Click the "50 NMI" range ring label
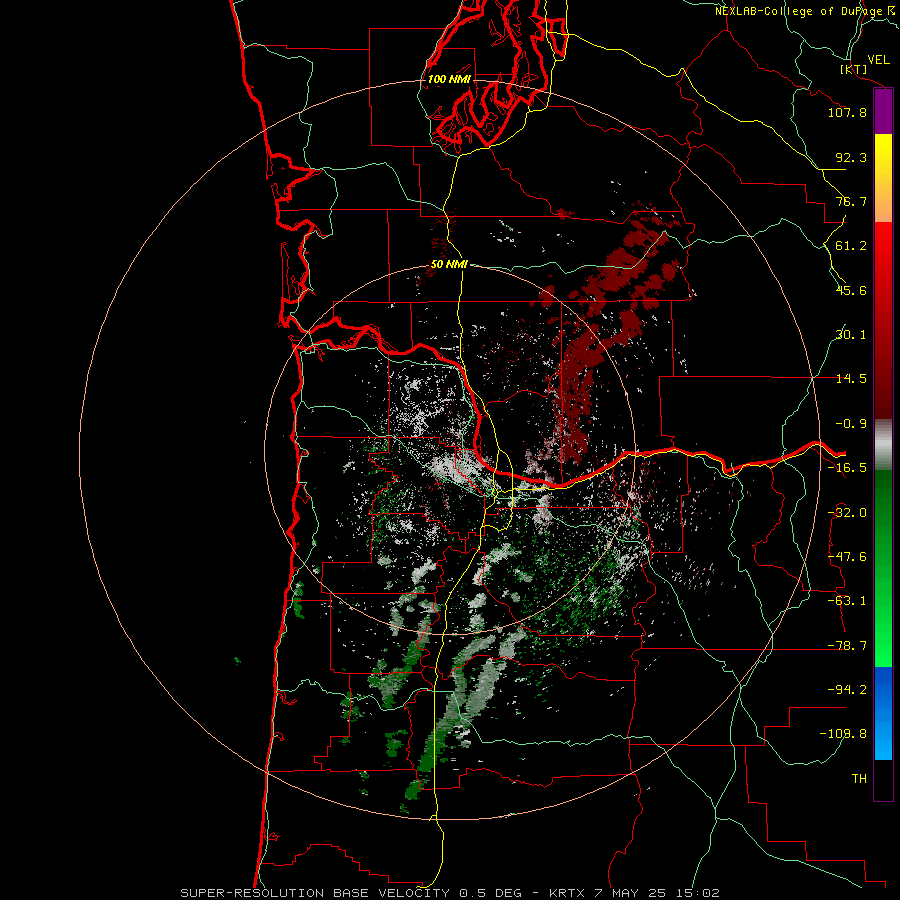 pyautogui.click(x=449, y=265)
